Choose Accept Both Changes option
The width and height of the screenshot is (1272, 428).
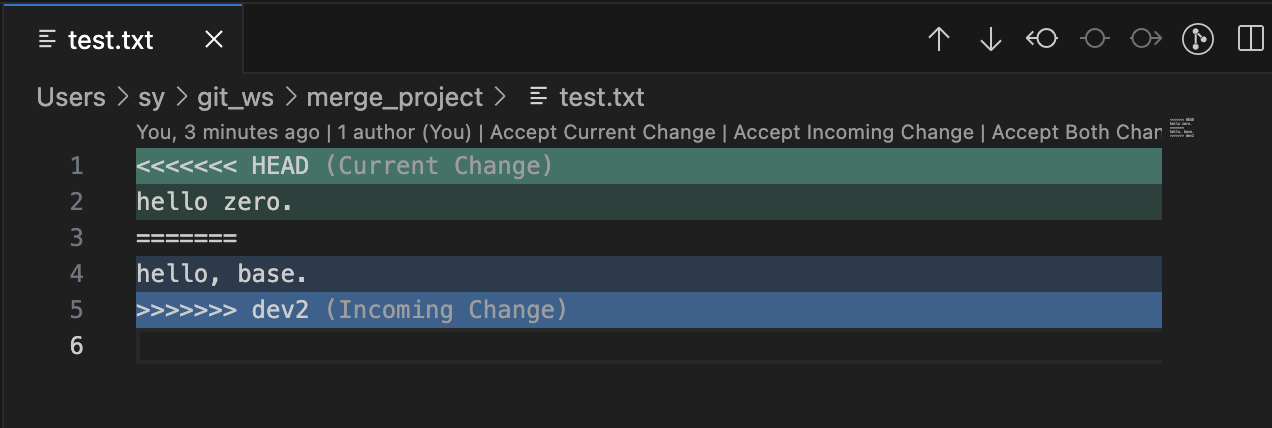click(x=1076, y=132)
